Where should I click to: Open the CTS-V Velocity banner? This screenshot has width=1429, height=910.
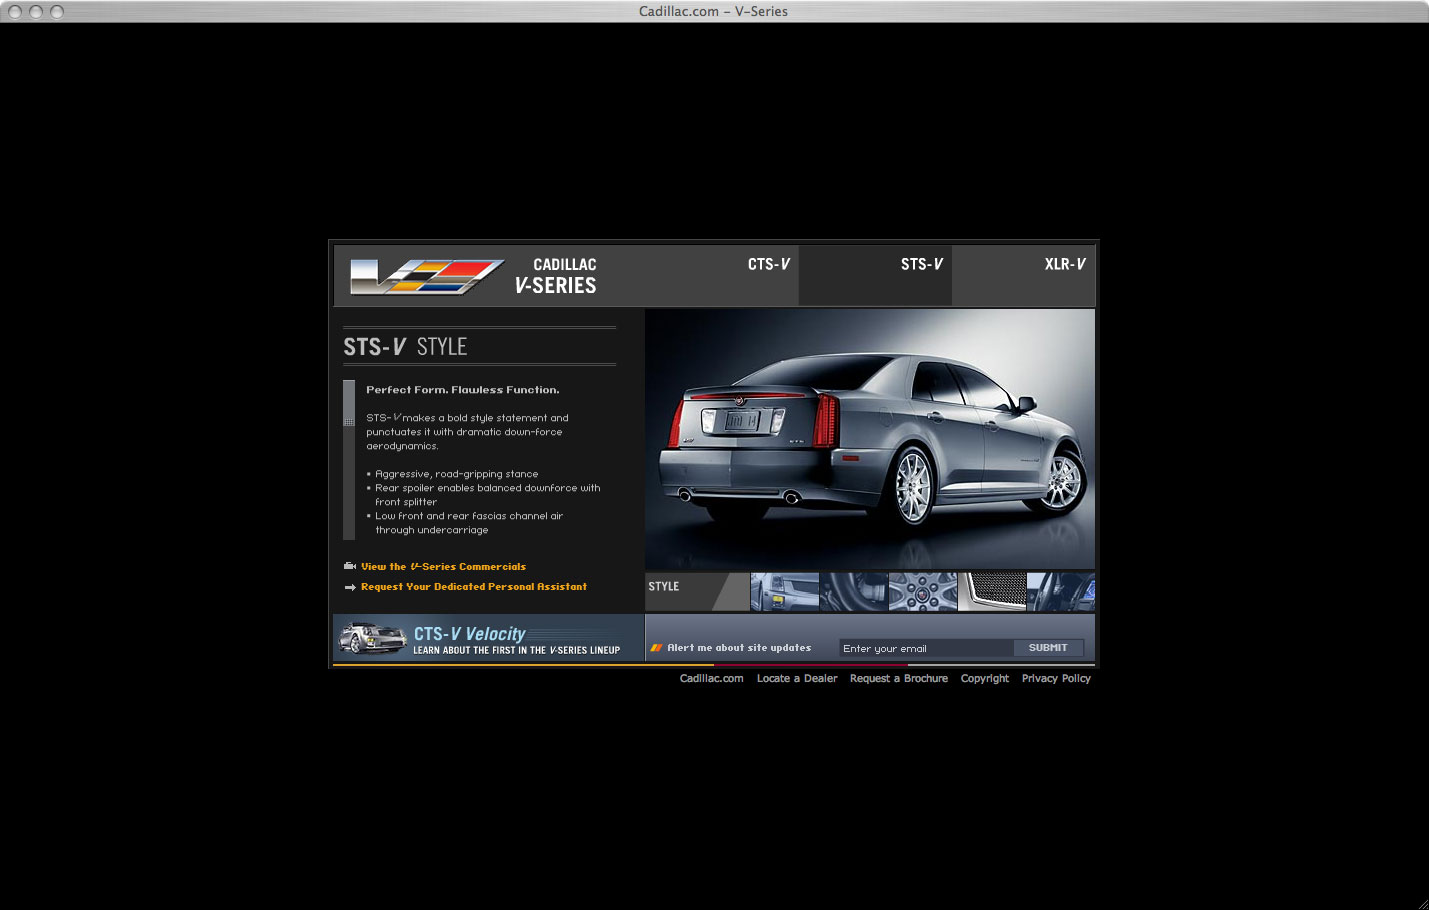(488, 638)
